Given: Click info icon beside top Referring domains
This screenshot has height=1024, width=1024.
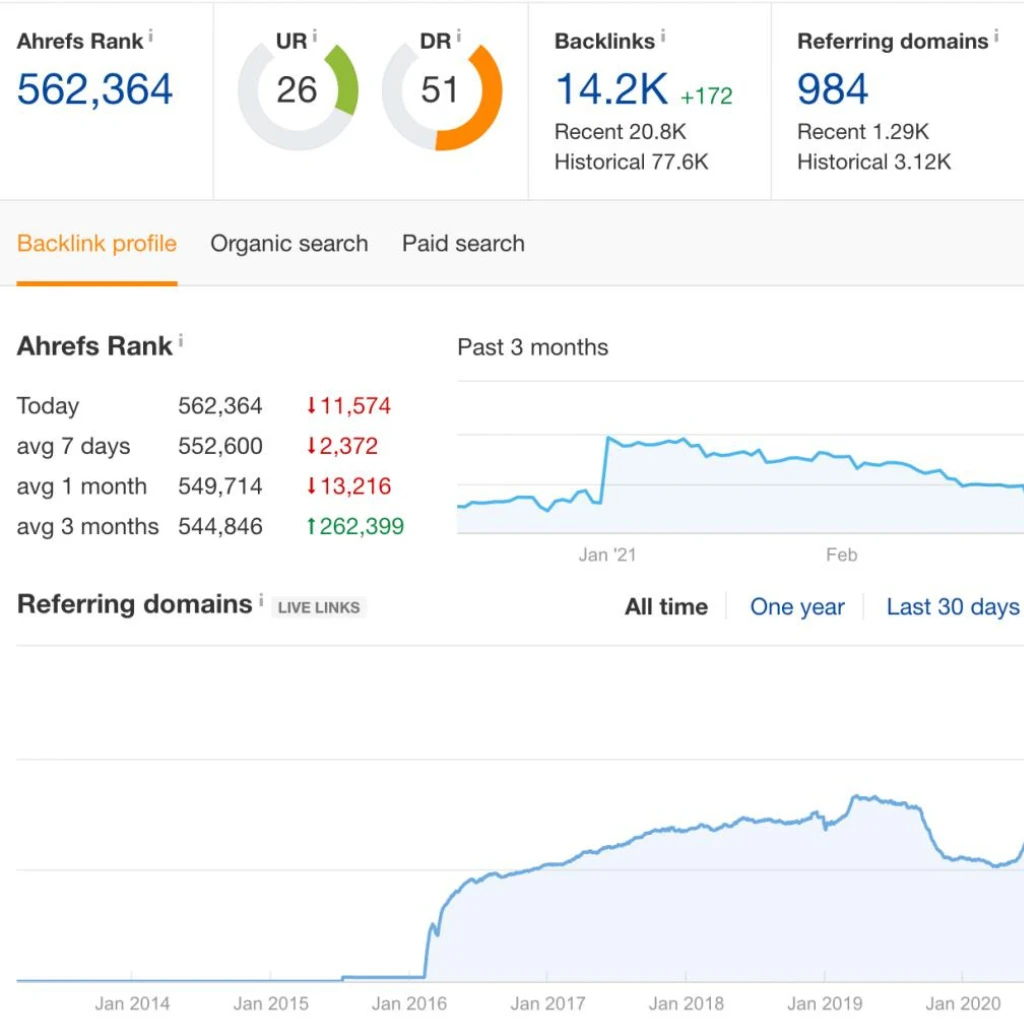Looking at the screenshot, I should [996, 36].
